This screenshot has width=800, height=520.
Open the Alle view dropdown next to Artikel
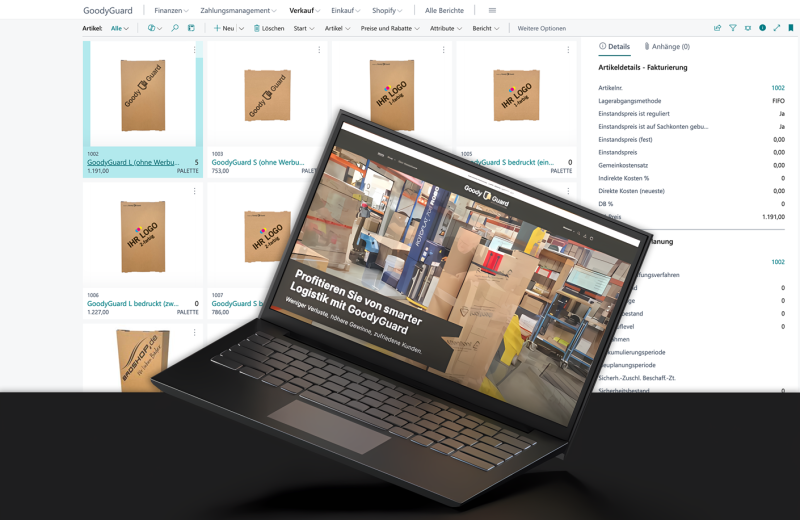click(120, 29)
